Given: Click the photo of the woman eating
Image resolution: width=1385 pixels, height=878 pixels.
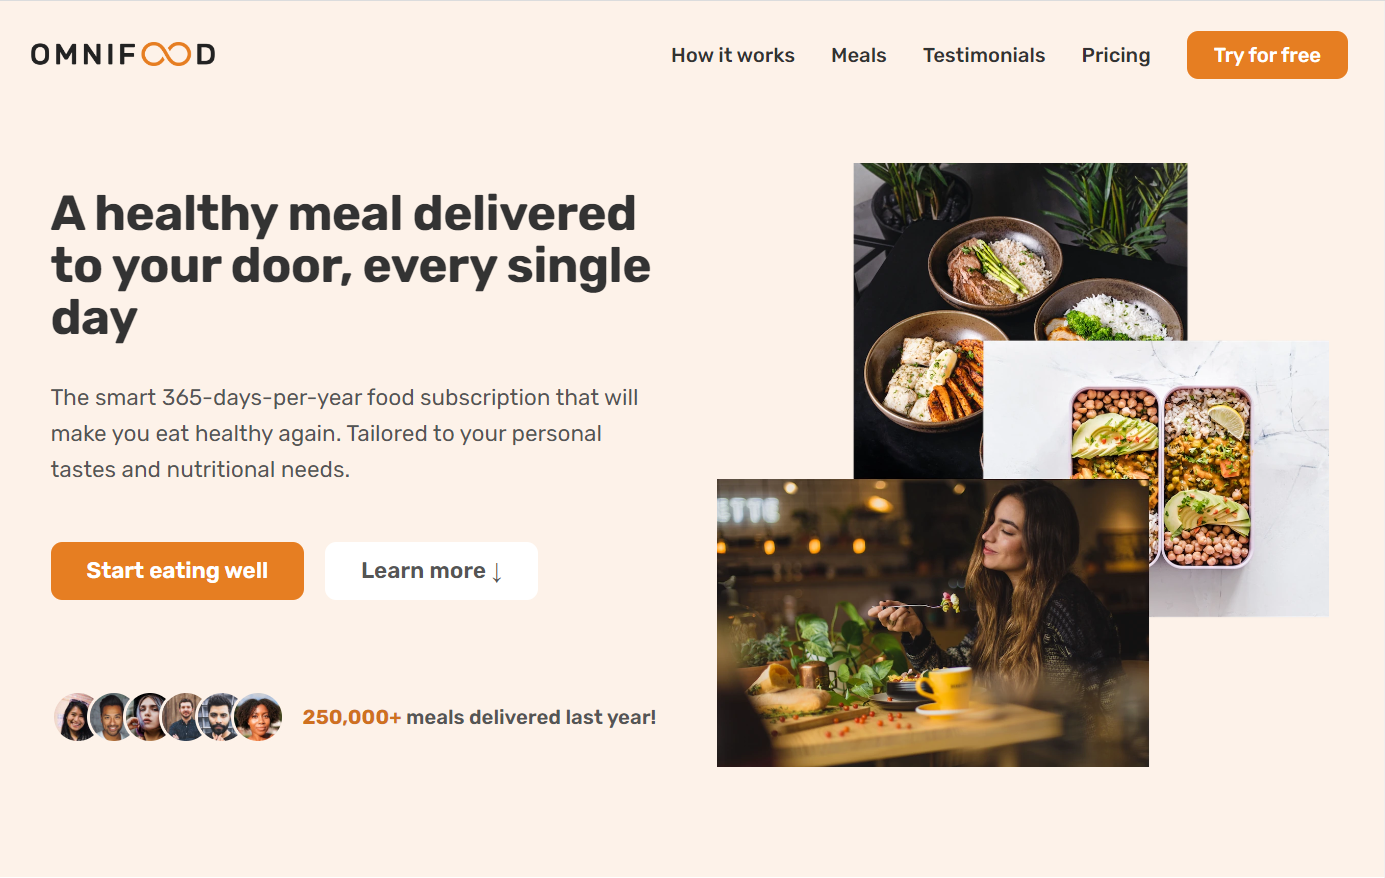Looking at the screenshot, I should click(933, 623).
